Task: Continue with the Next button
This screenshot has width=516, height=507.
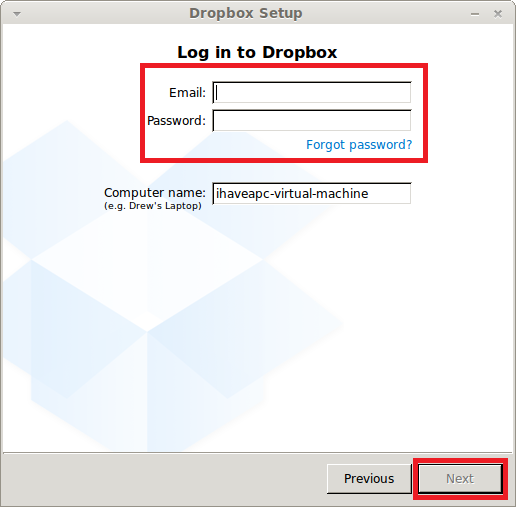Action: (x=460, y=479)
